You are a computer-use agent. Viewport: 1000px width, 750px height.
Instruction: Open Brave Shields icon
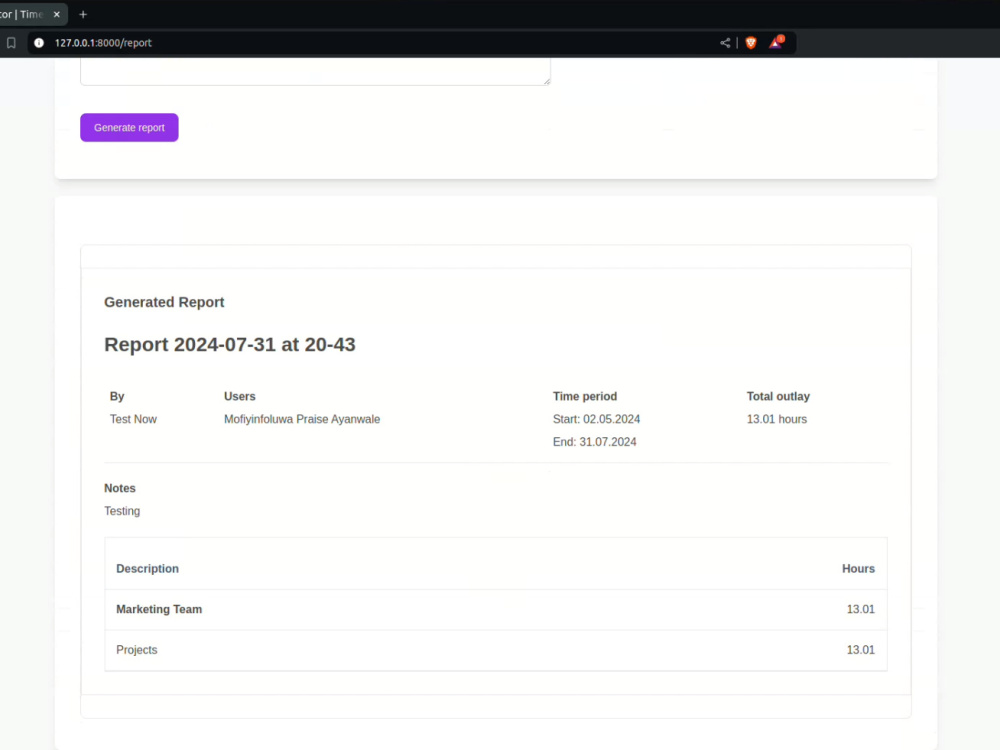(751, 43)
